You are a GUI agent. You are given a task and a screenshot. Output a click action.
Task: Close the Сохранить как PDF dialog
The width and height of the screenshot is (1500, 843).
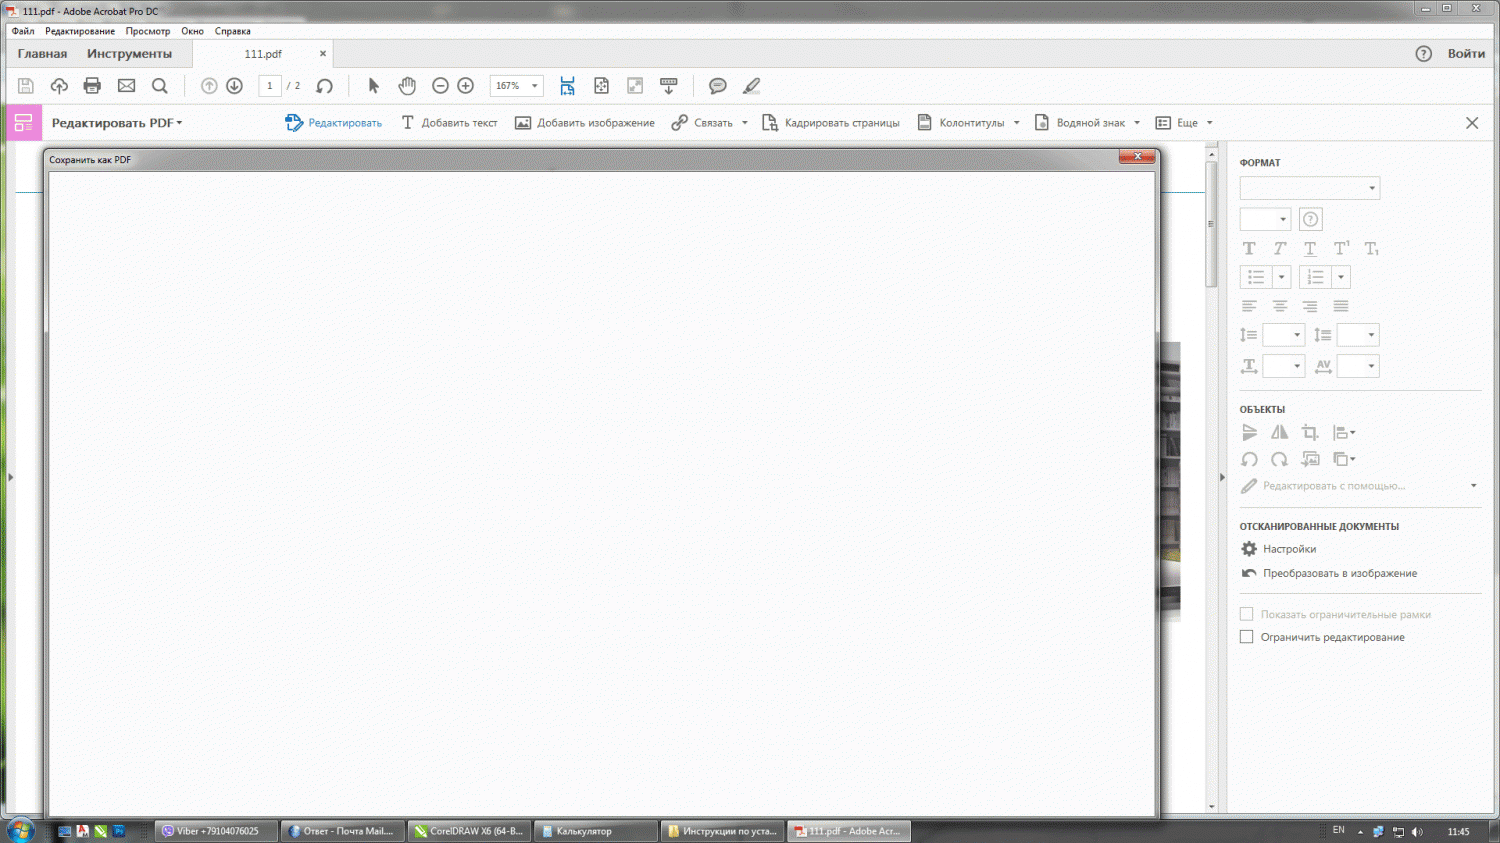click(1137, 156)
